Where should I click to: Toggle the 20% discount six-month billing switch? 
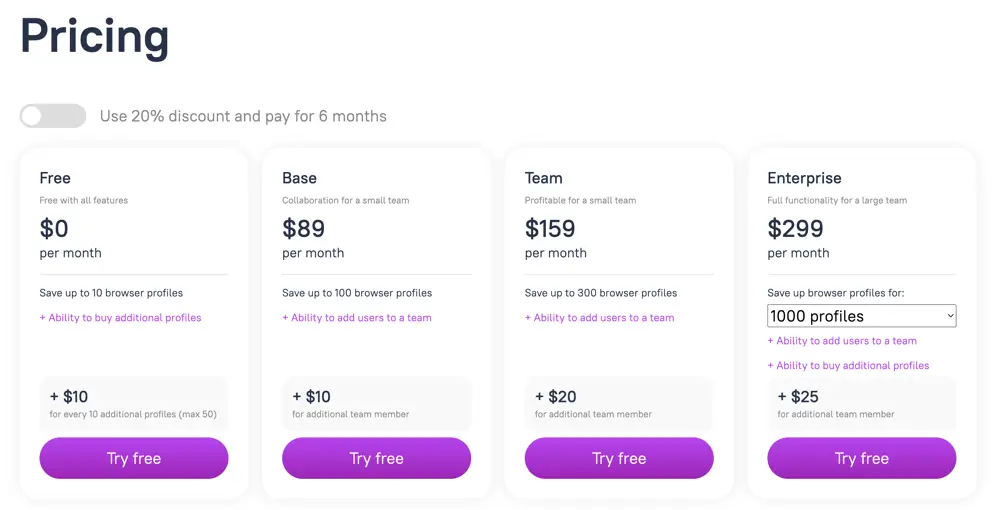(x=53, y=116)
